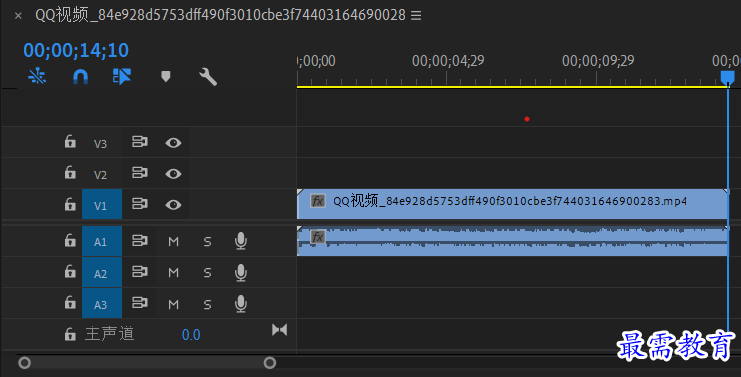Click the fx badge on the video clip

tap(318, 201)
